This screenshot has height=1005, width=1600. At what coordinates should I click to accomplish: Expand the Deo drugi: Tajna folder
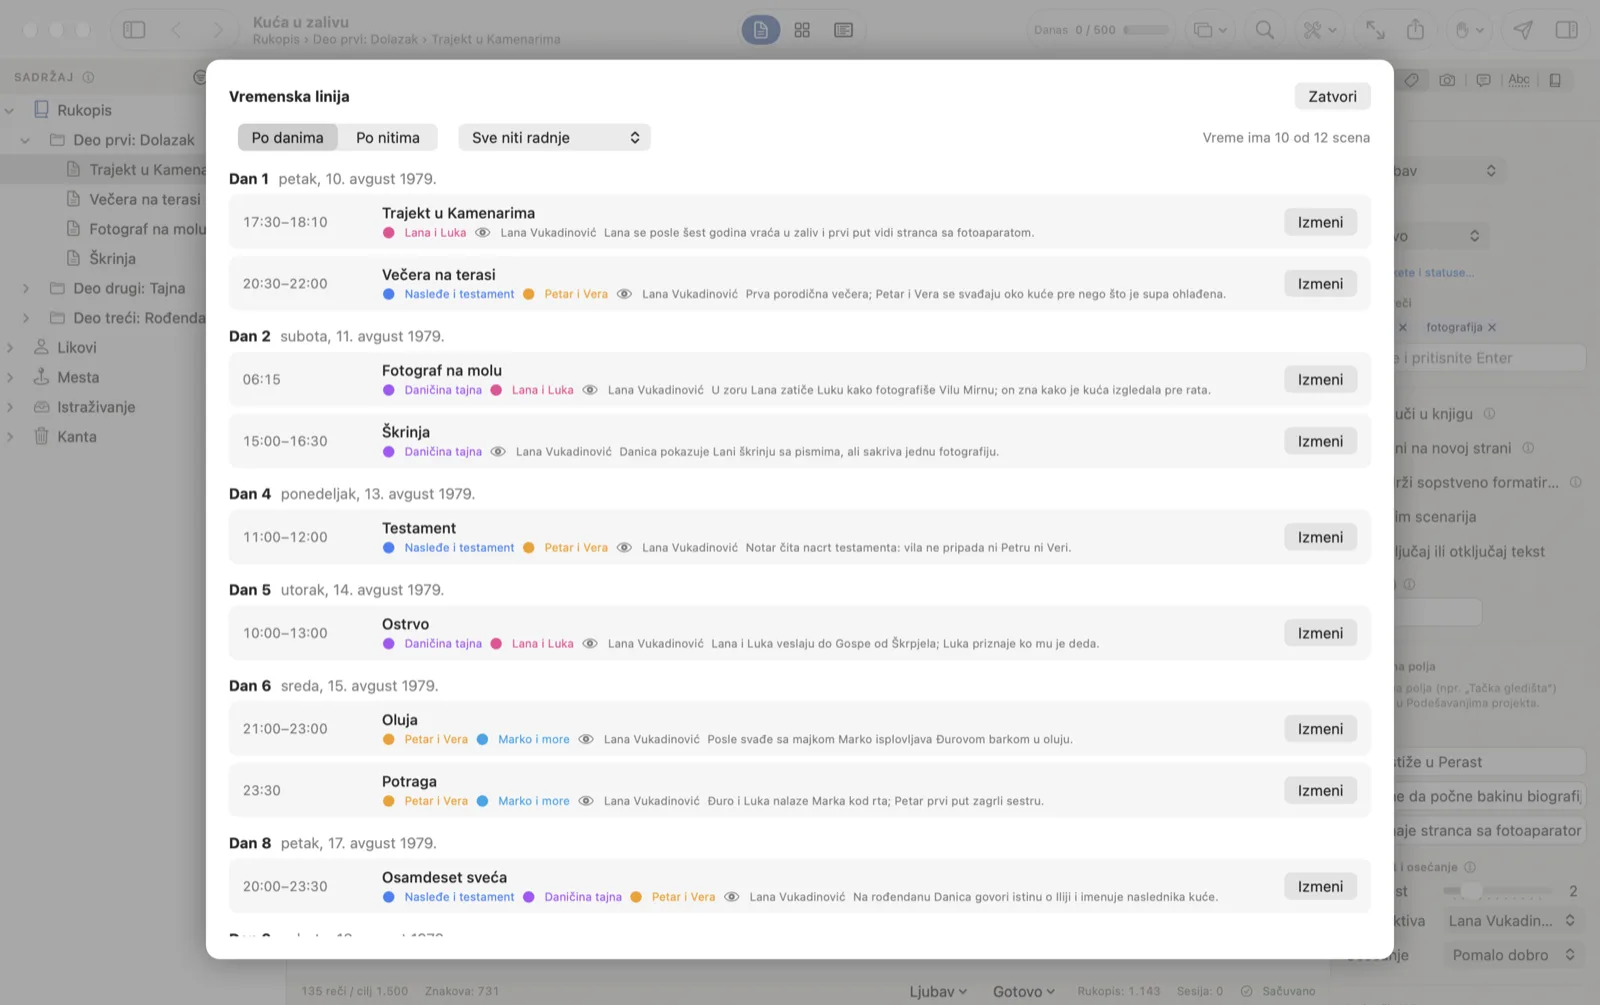coord(26,288)
